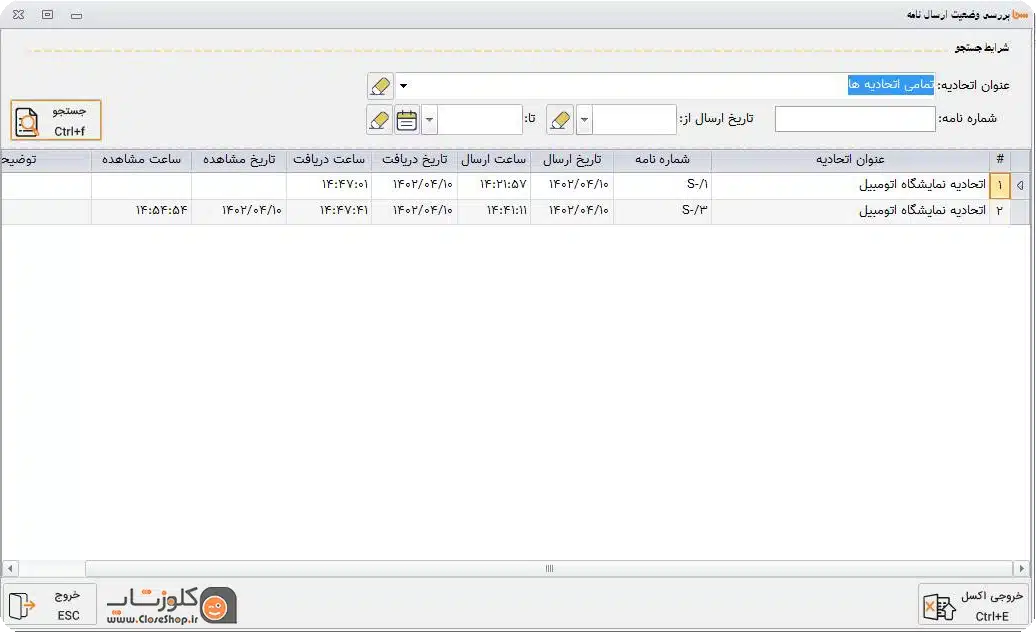
Task: Maximize the window from the title bar
Action: [48, 15]
